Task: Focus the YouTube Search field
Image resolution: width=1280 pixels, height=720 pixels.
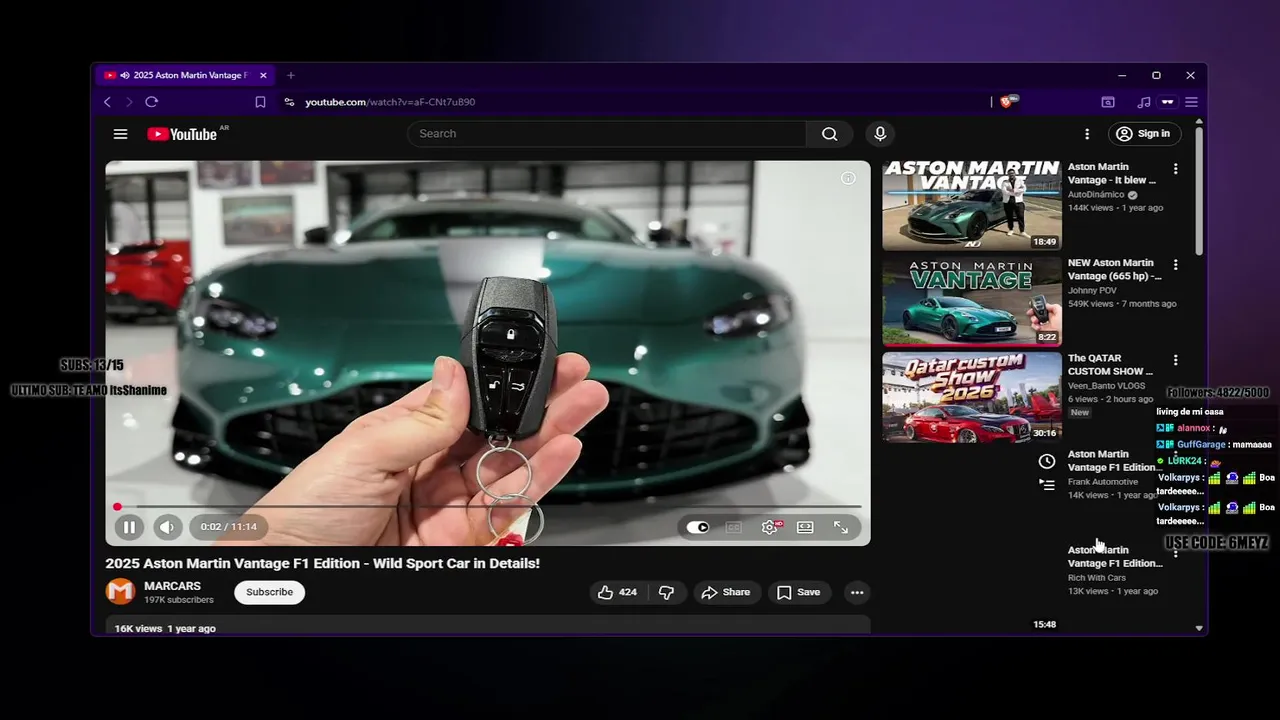Action: point(606,134)
